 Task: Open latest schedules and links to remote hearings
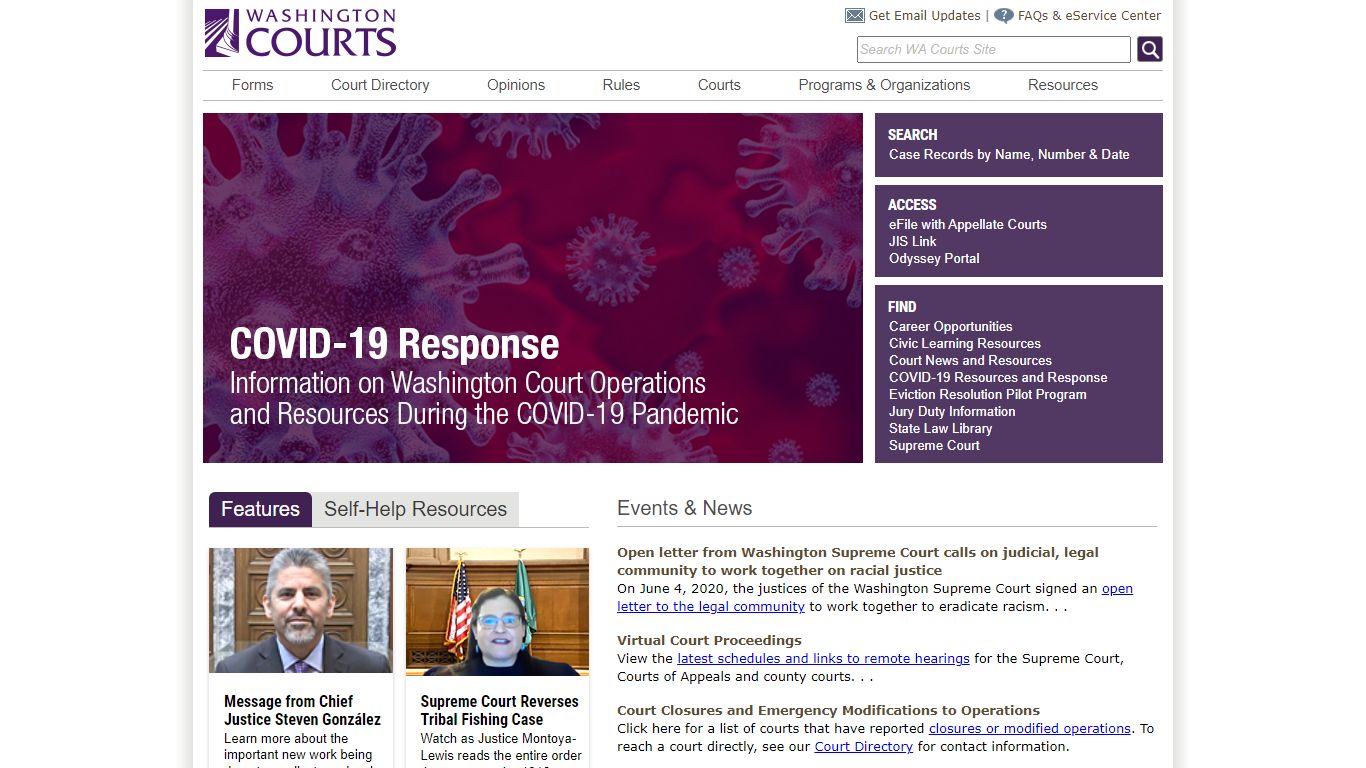point(823,659)
